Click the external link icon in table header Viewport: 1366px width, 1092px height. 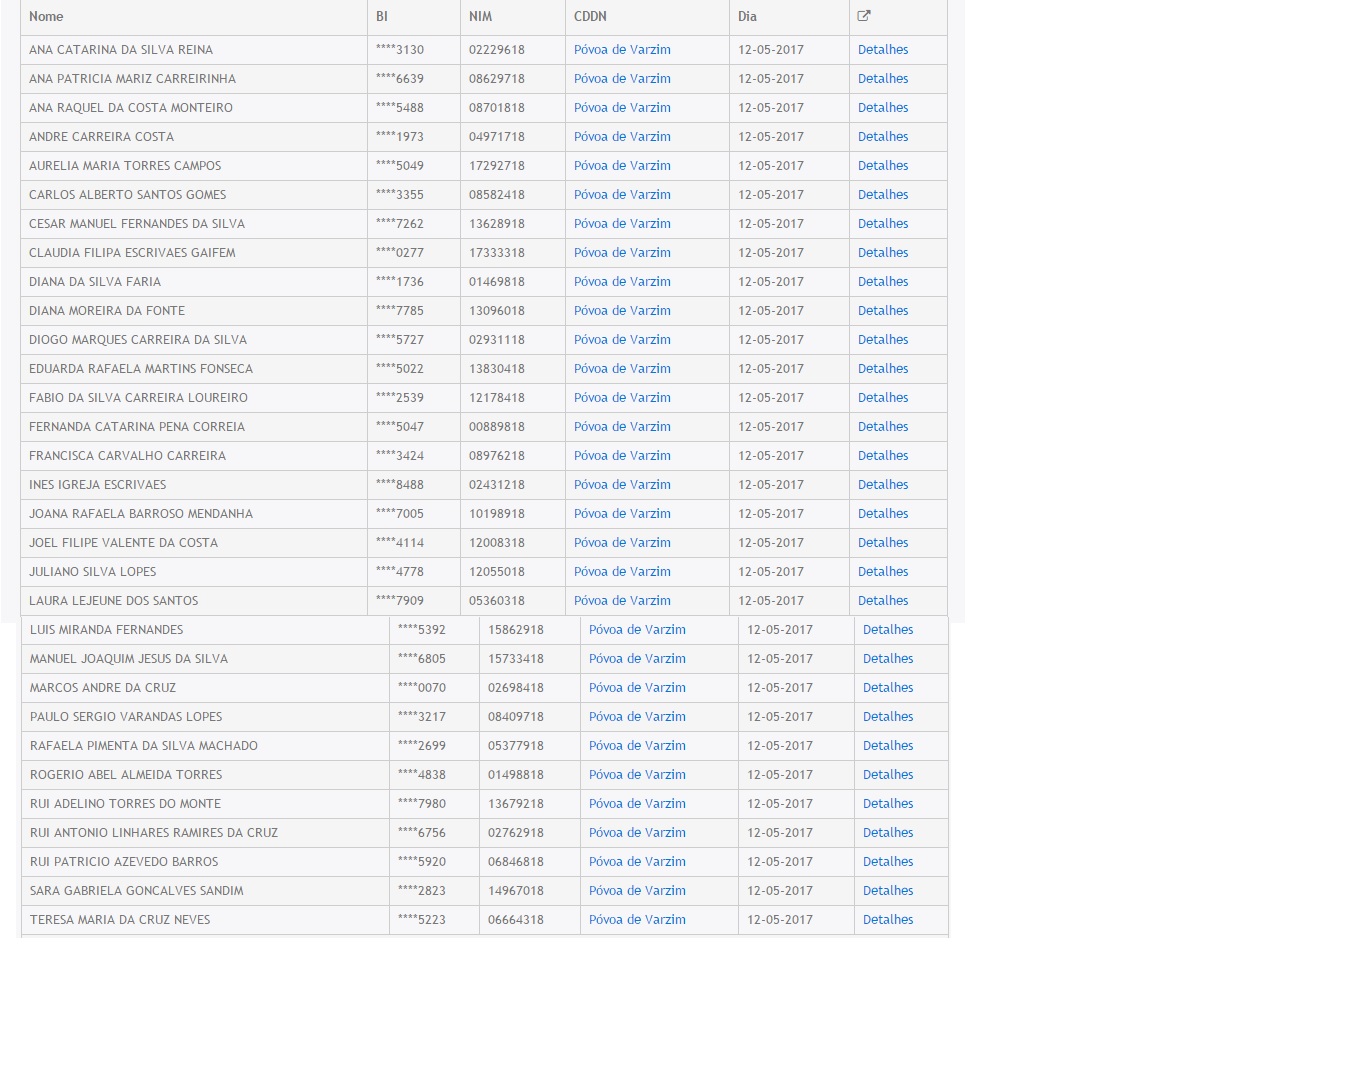tap(864, 16)
